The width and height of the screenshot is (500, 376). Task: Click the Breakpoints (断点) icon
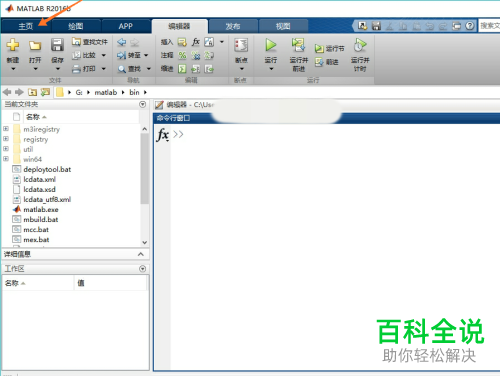point(241,45)
